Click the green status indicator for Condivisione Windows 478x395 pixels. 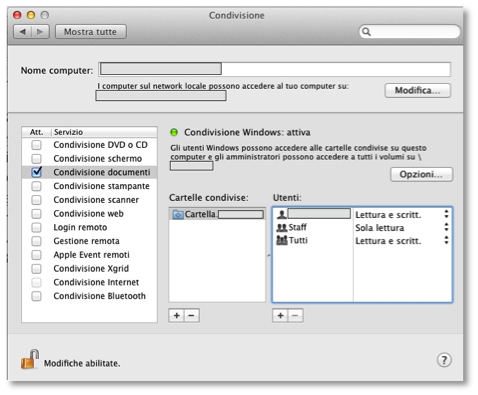coord(174,132)
